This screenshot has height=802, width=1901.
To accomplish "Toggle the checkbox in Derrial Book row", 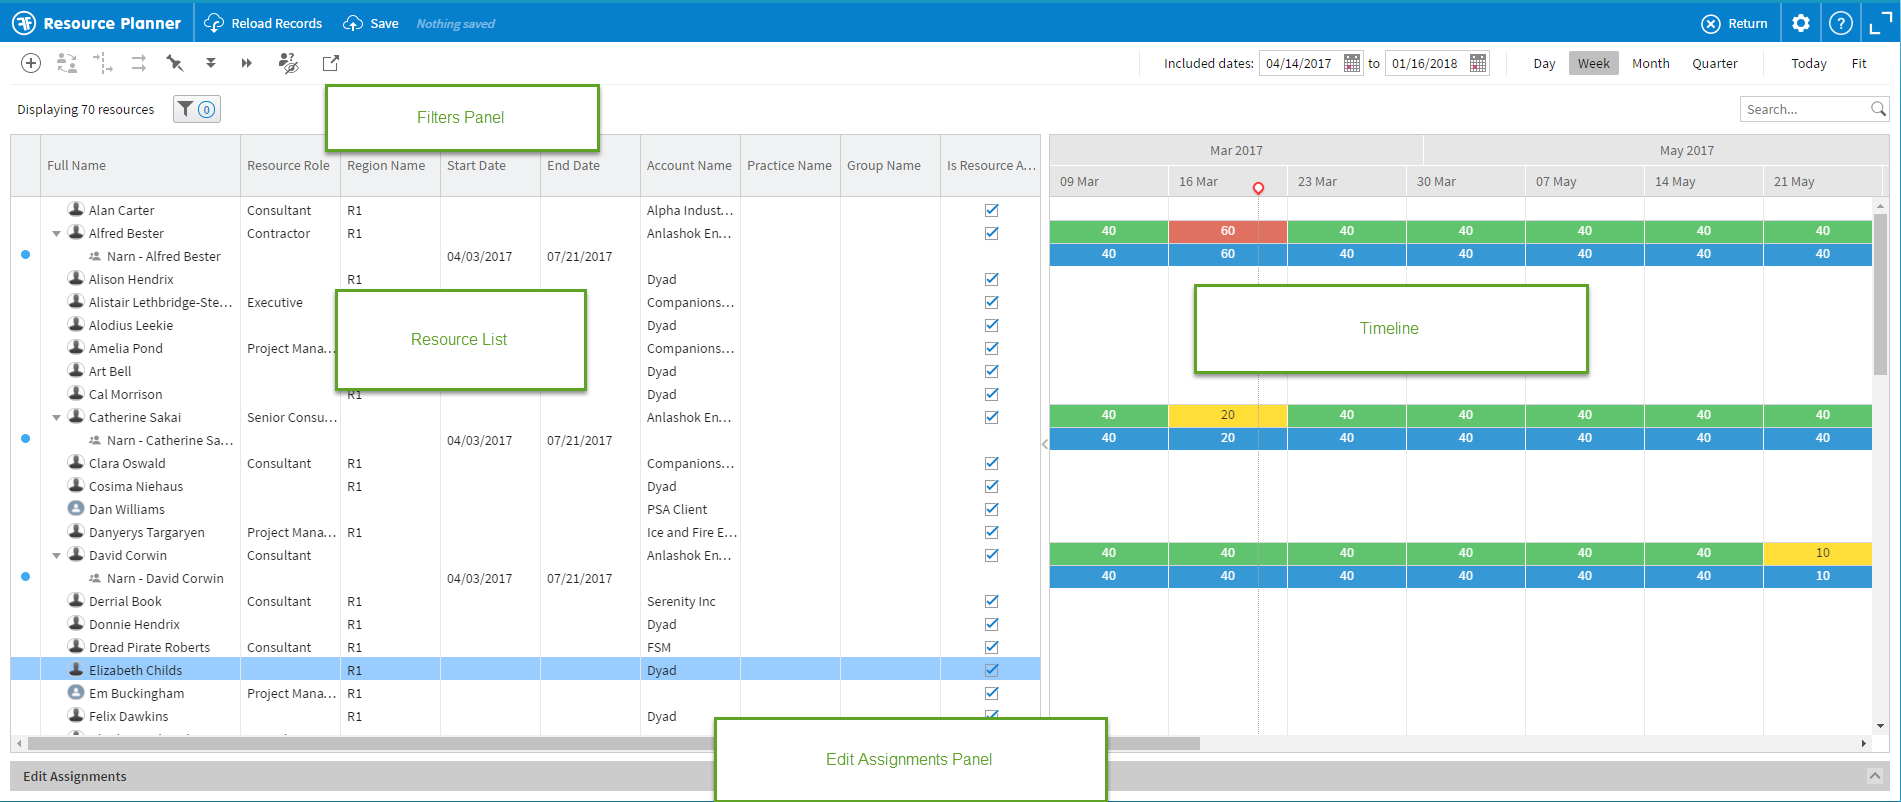I will click(x=991, y=601).
